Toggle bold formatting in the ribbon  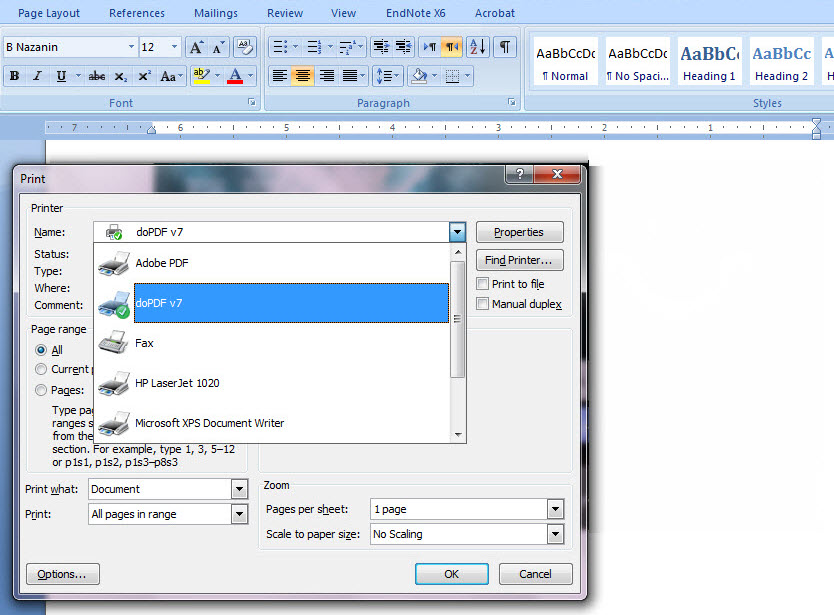pos(14,76)
